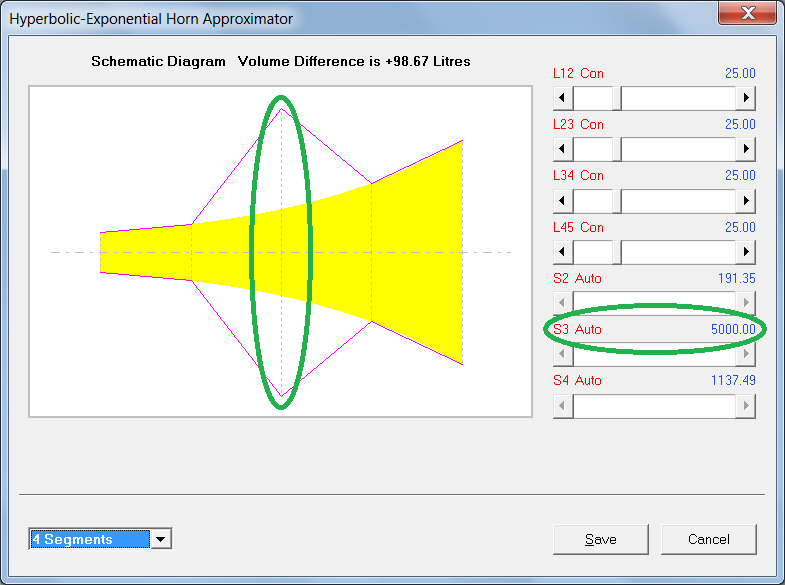Screen dimensions: 785x585
Task: Click the L45 scrollbar left arrow
Action: (x=563, y=252)
